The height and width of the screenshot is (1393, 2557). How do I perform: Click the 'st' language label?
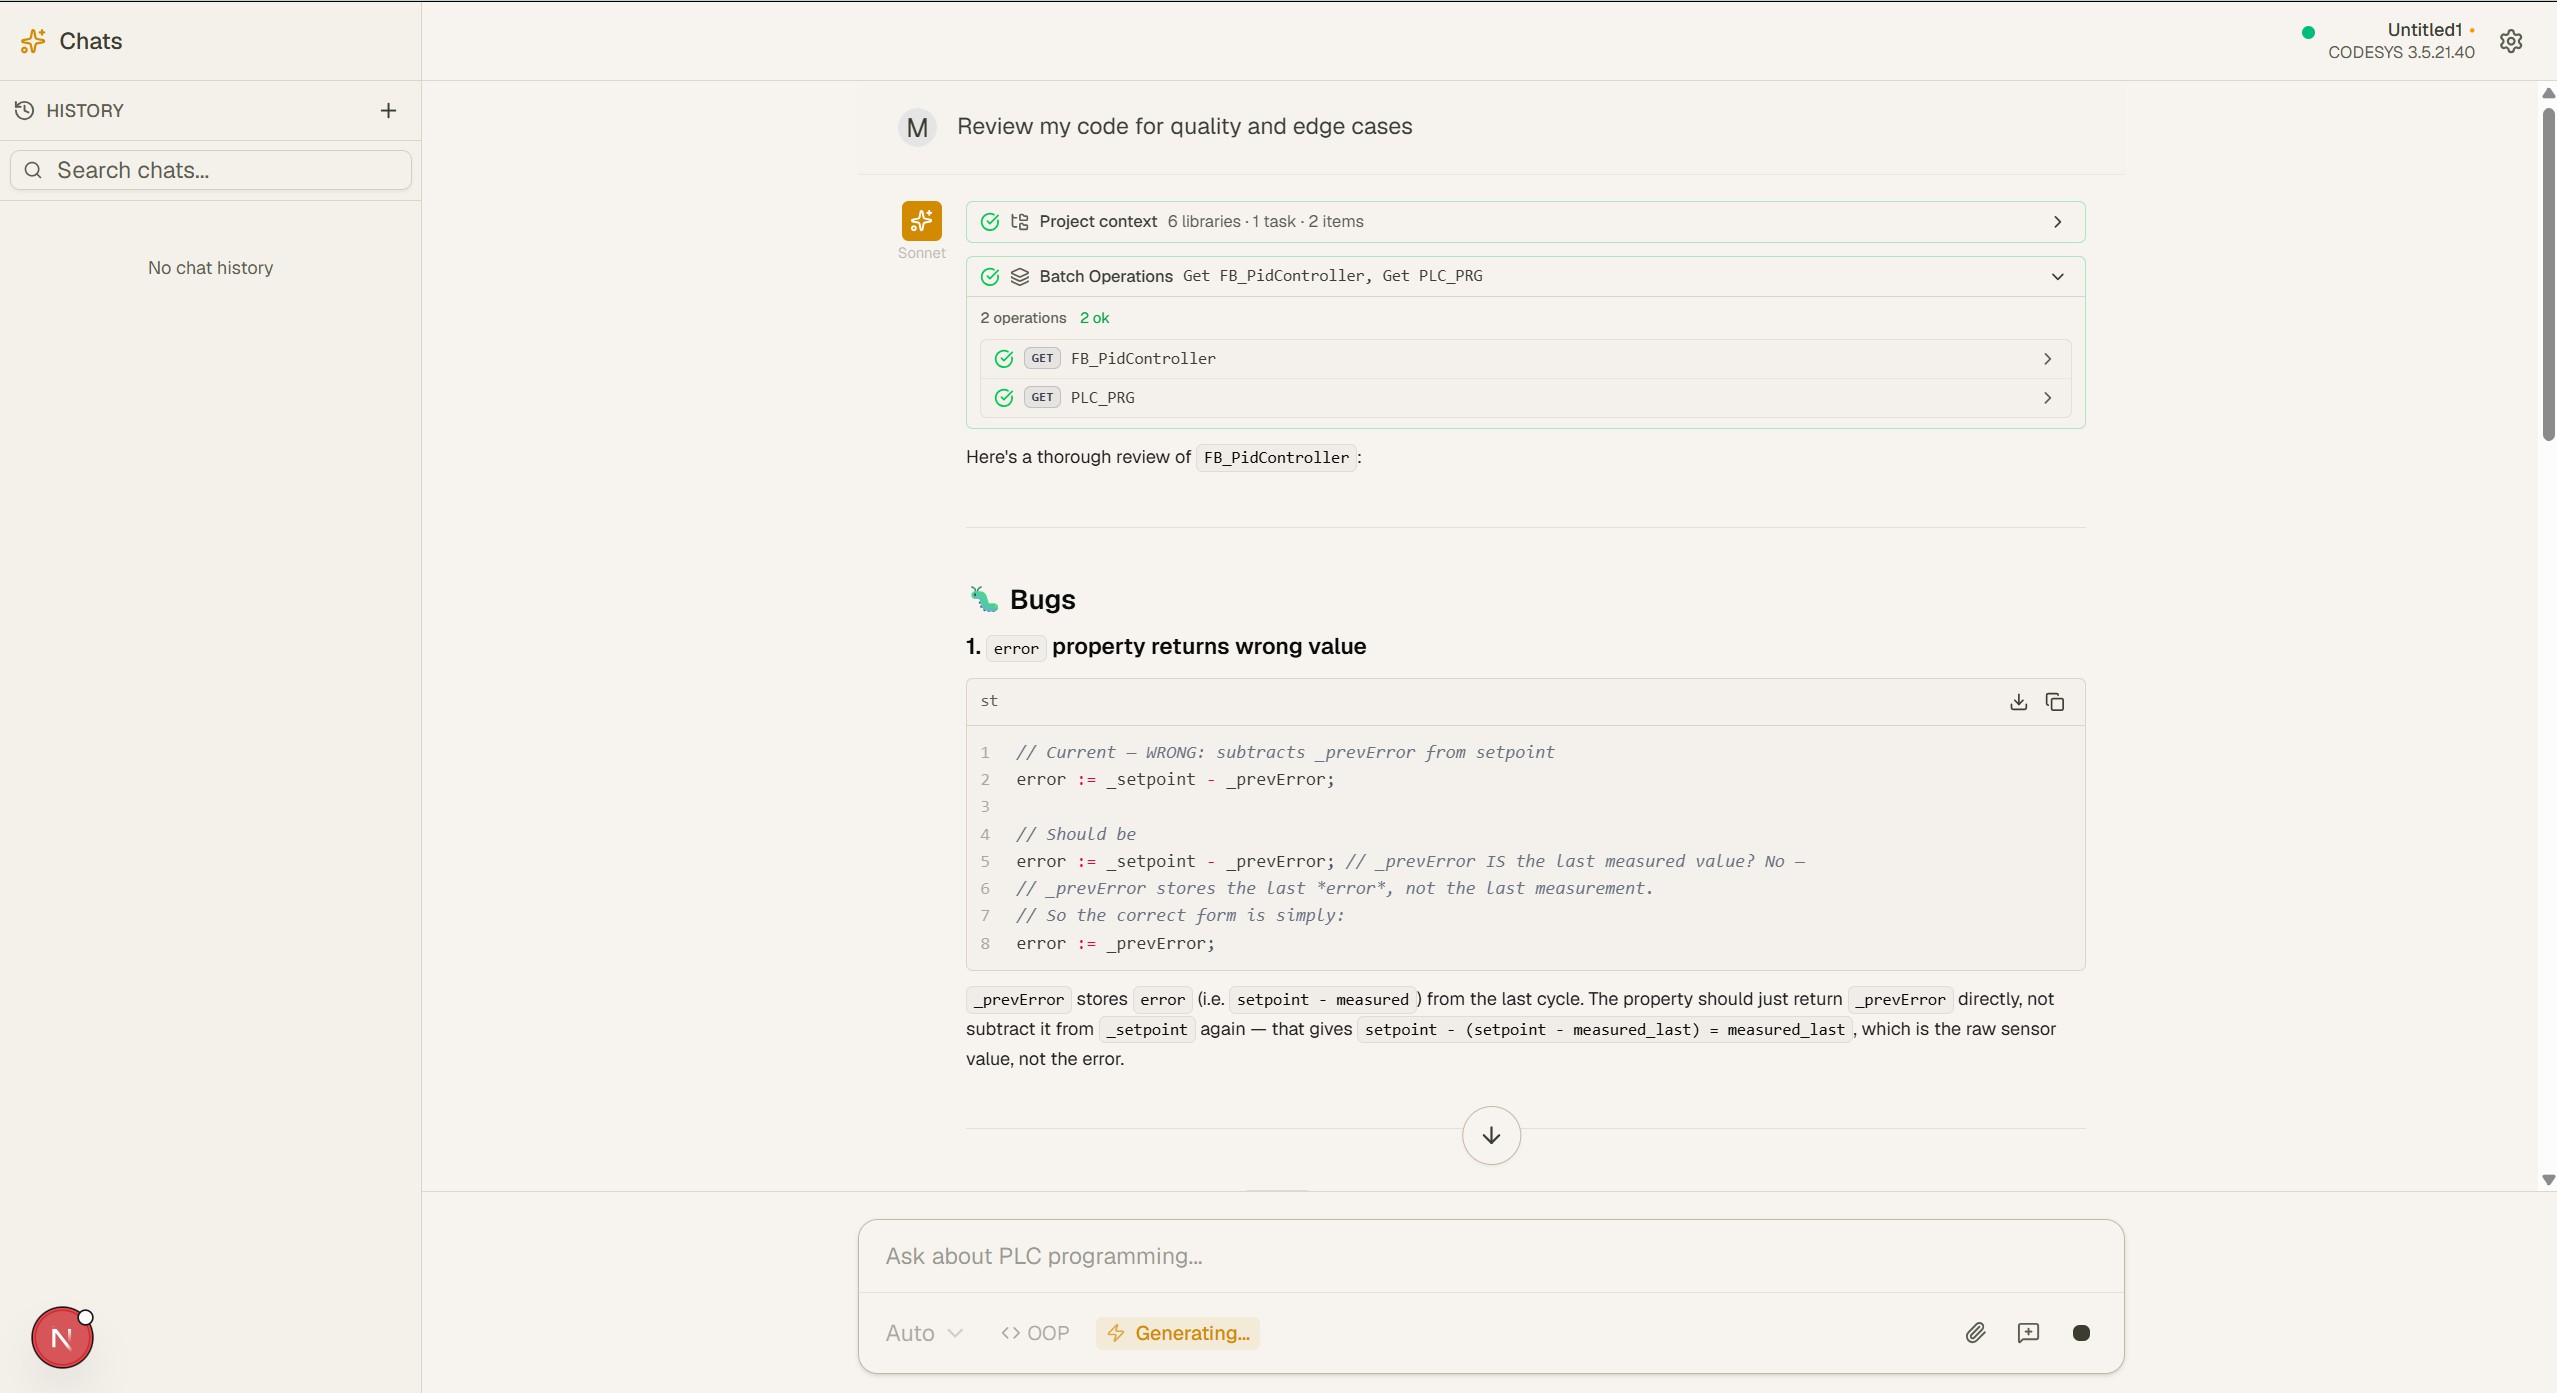[989, 701]
